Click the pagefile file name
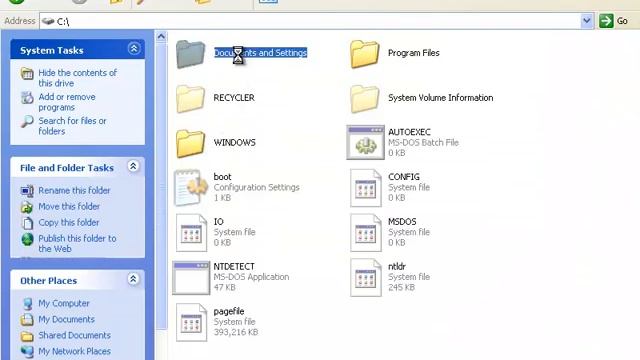 [229, 311]
